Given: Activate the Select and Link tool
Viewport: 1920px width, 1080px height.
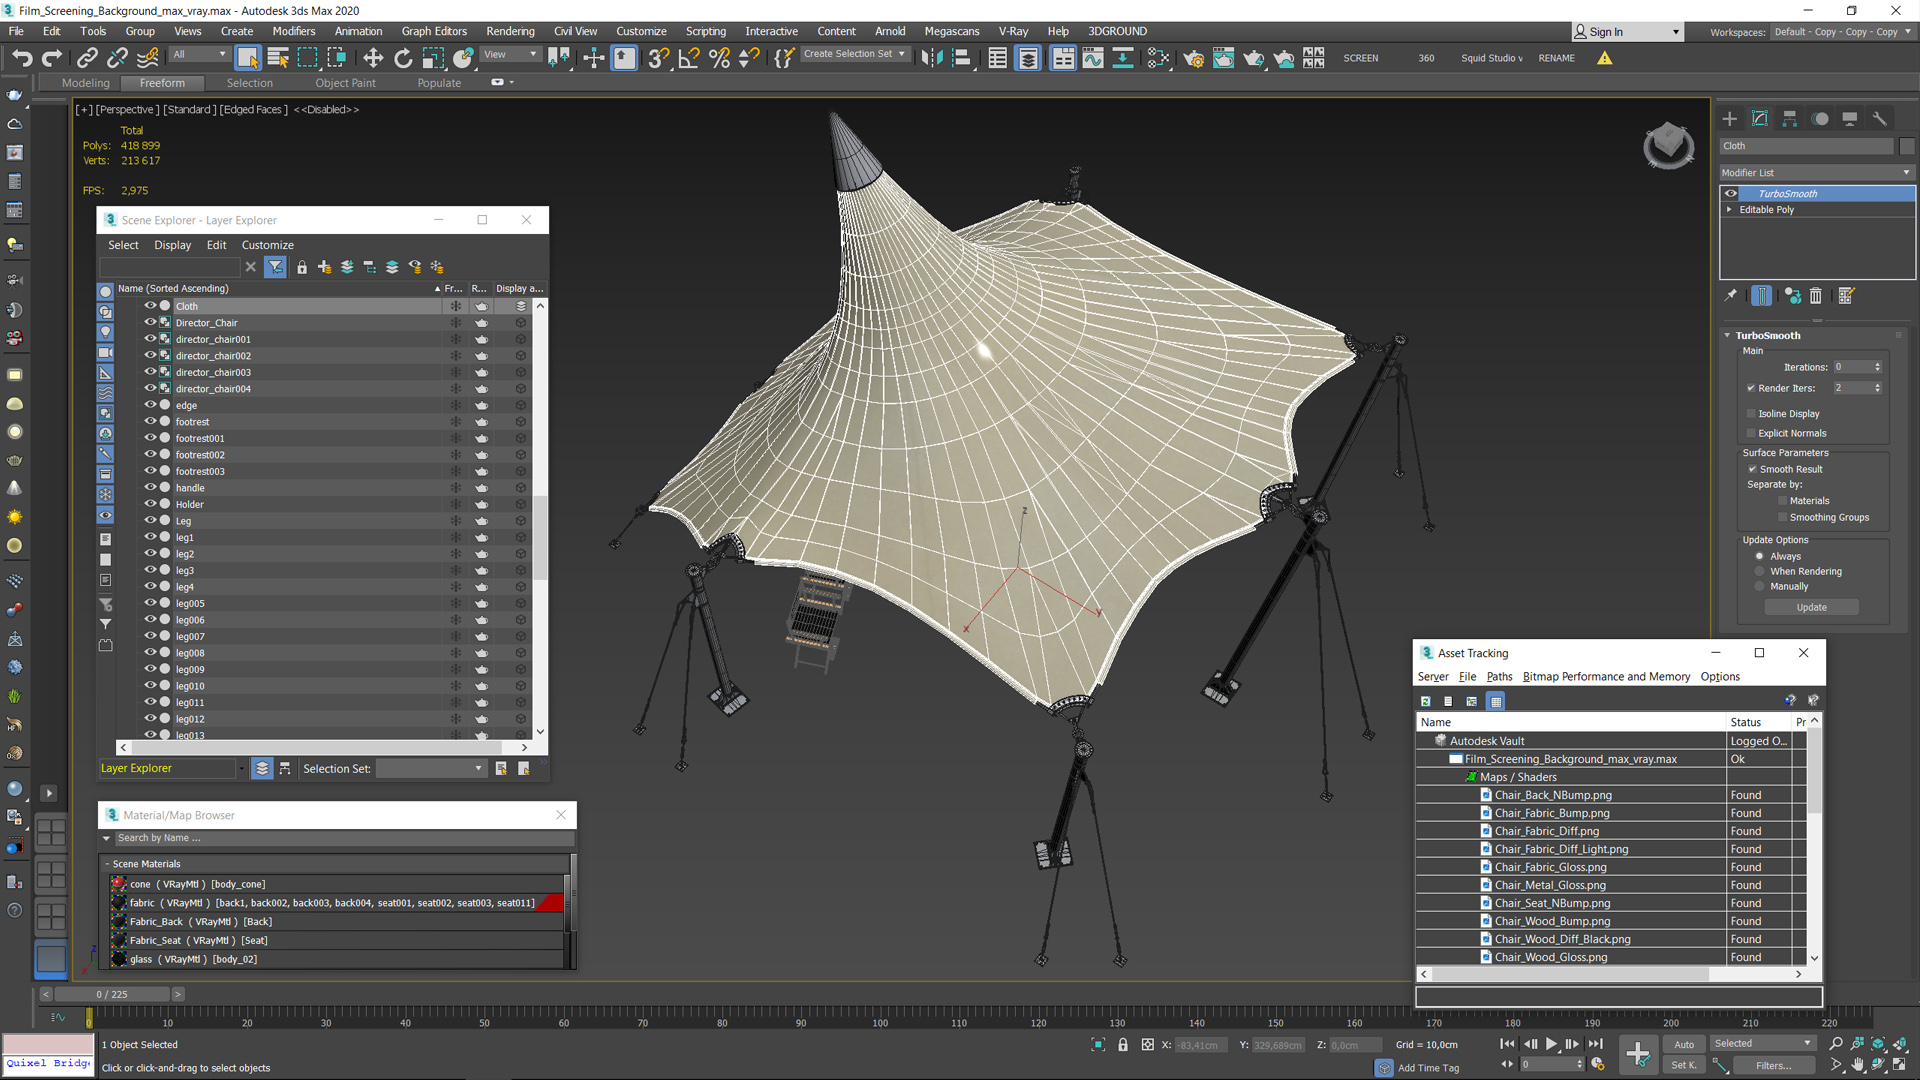Looking at the screenshot, I should tap(88, 58).
